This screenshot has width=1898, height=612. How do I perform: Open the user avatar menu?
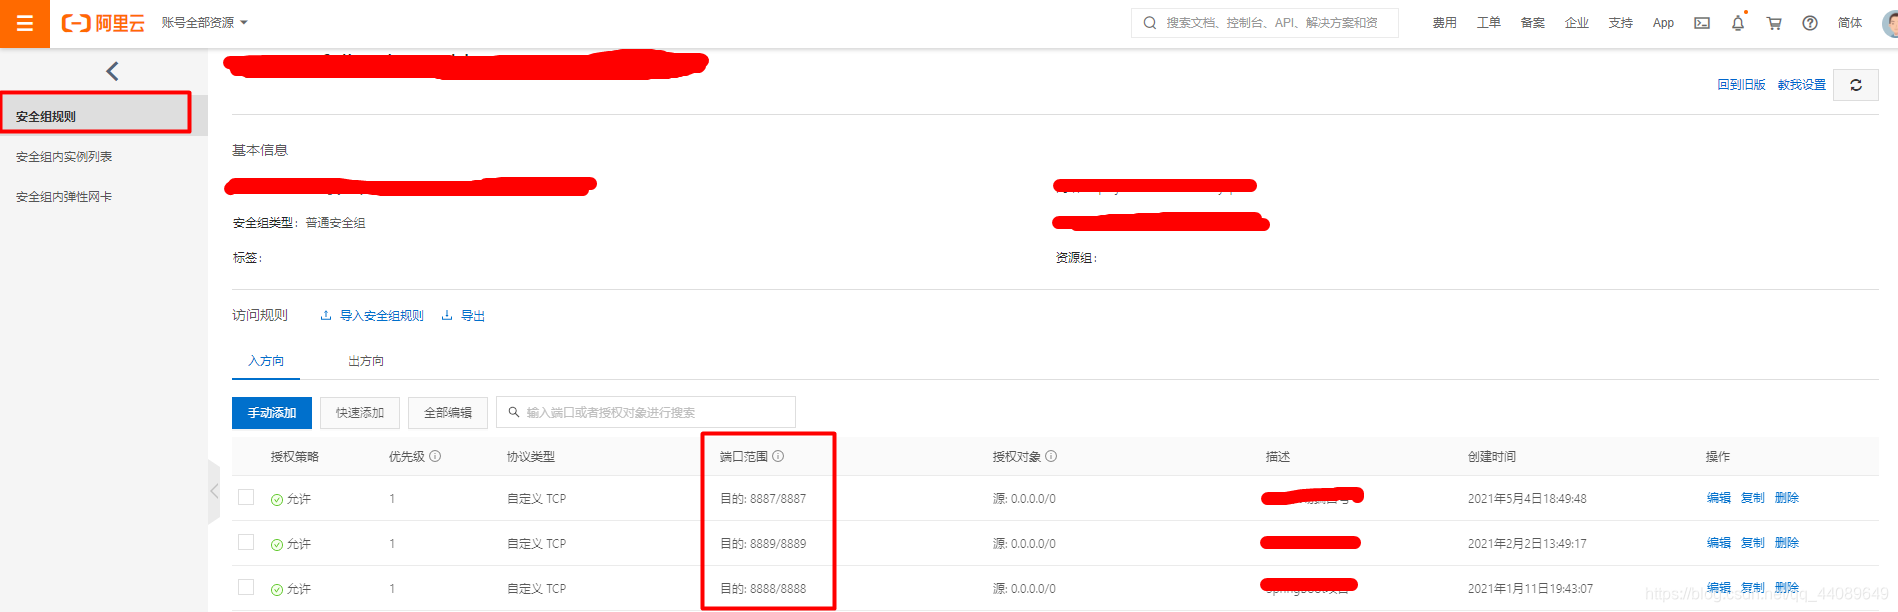coord(1889,23)
